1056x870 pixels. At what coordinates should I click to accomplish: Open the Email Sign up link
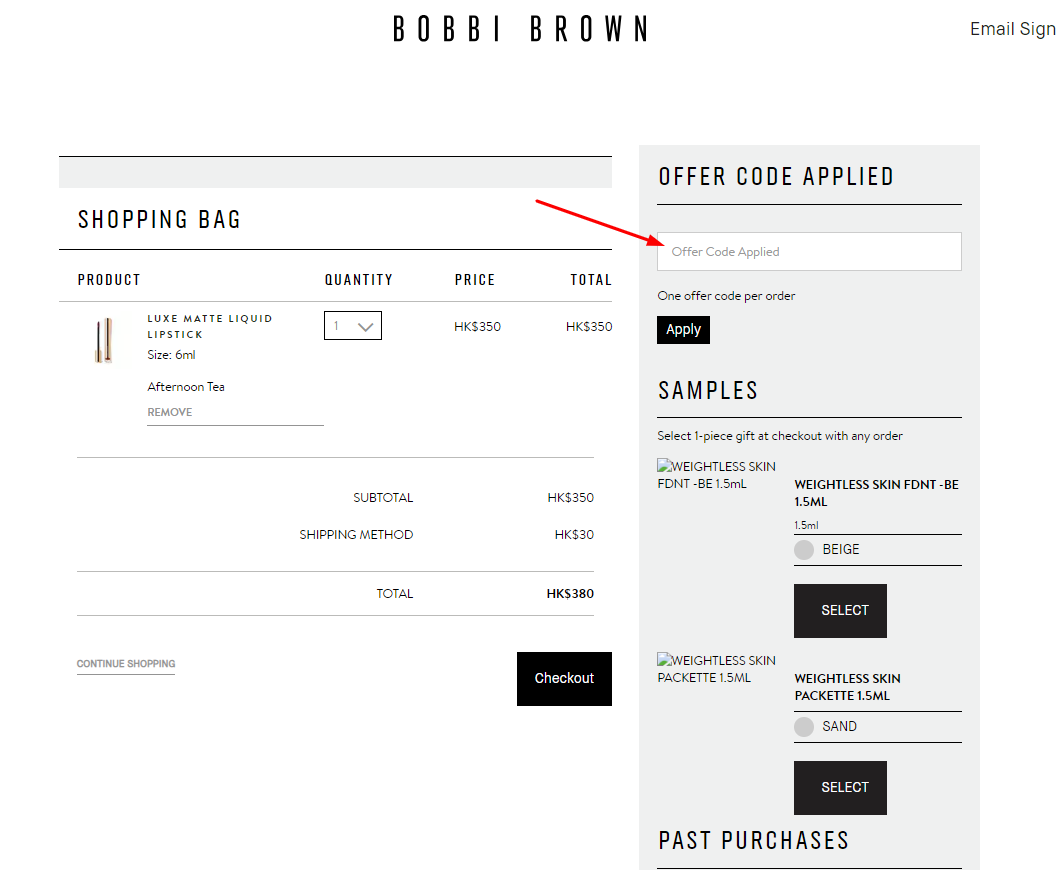[1012, 29]
